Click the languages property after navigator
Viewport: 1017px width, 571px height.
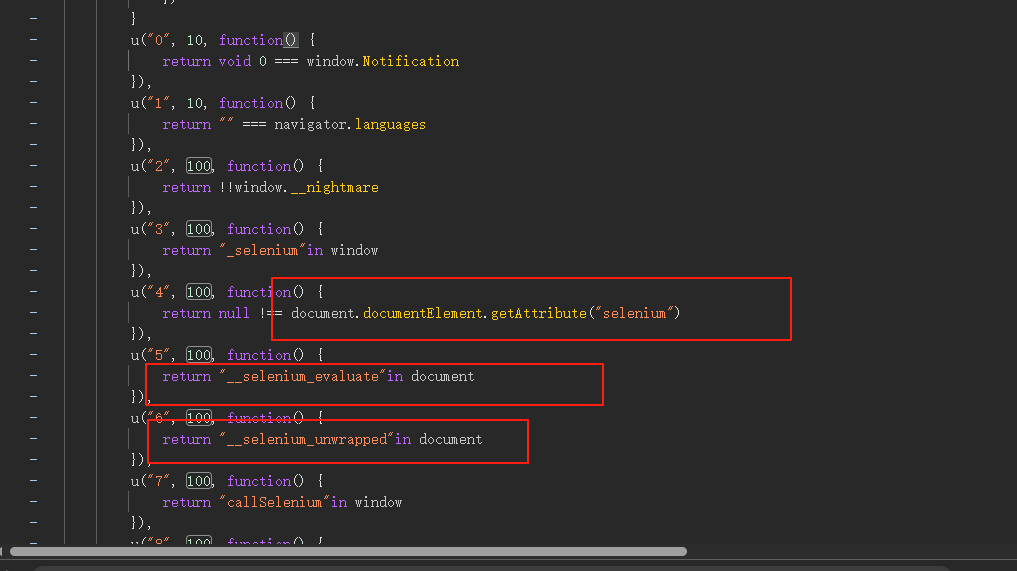point(390,124)
